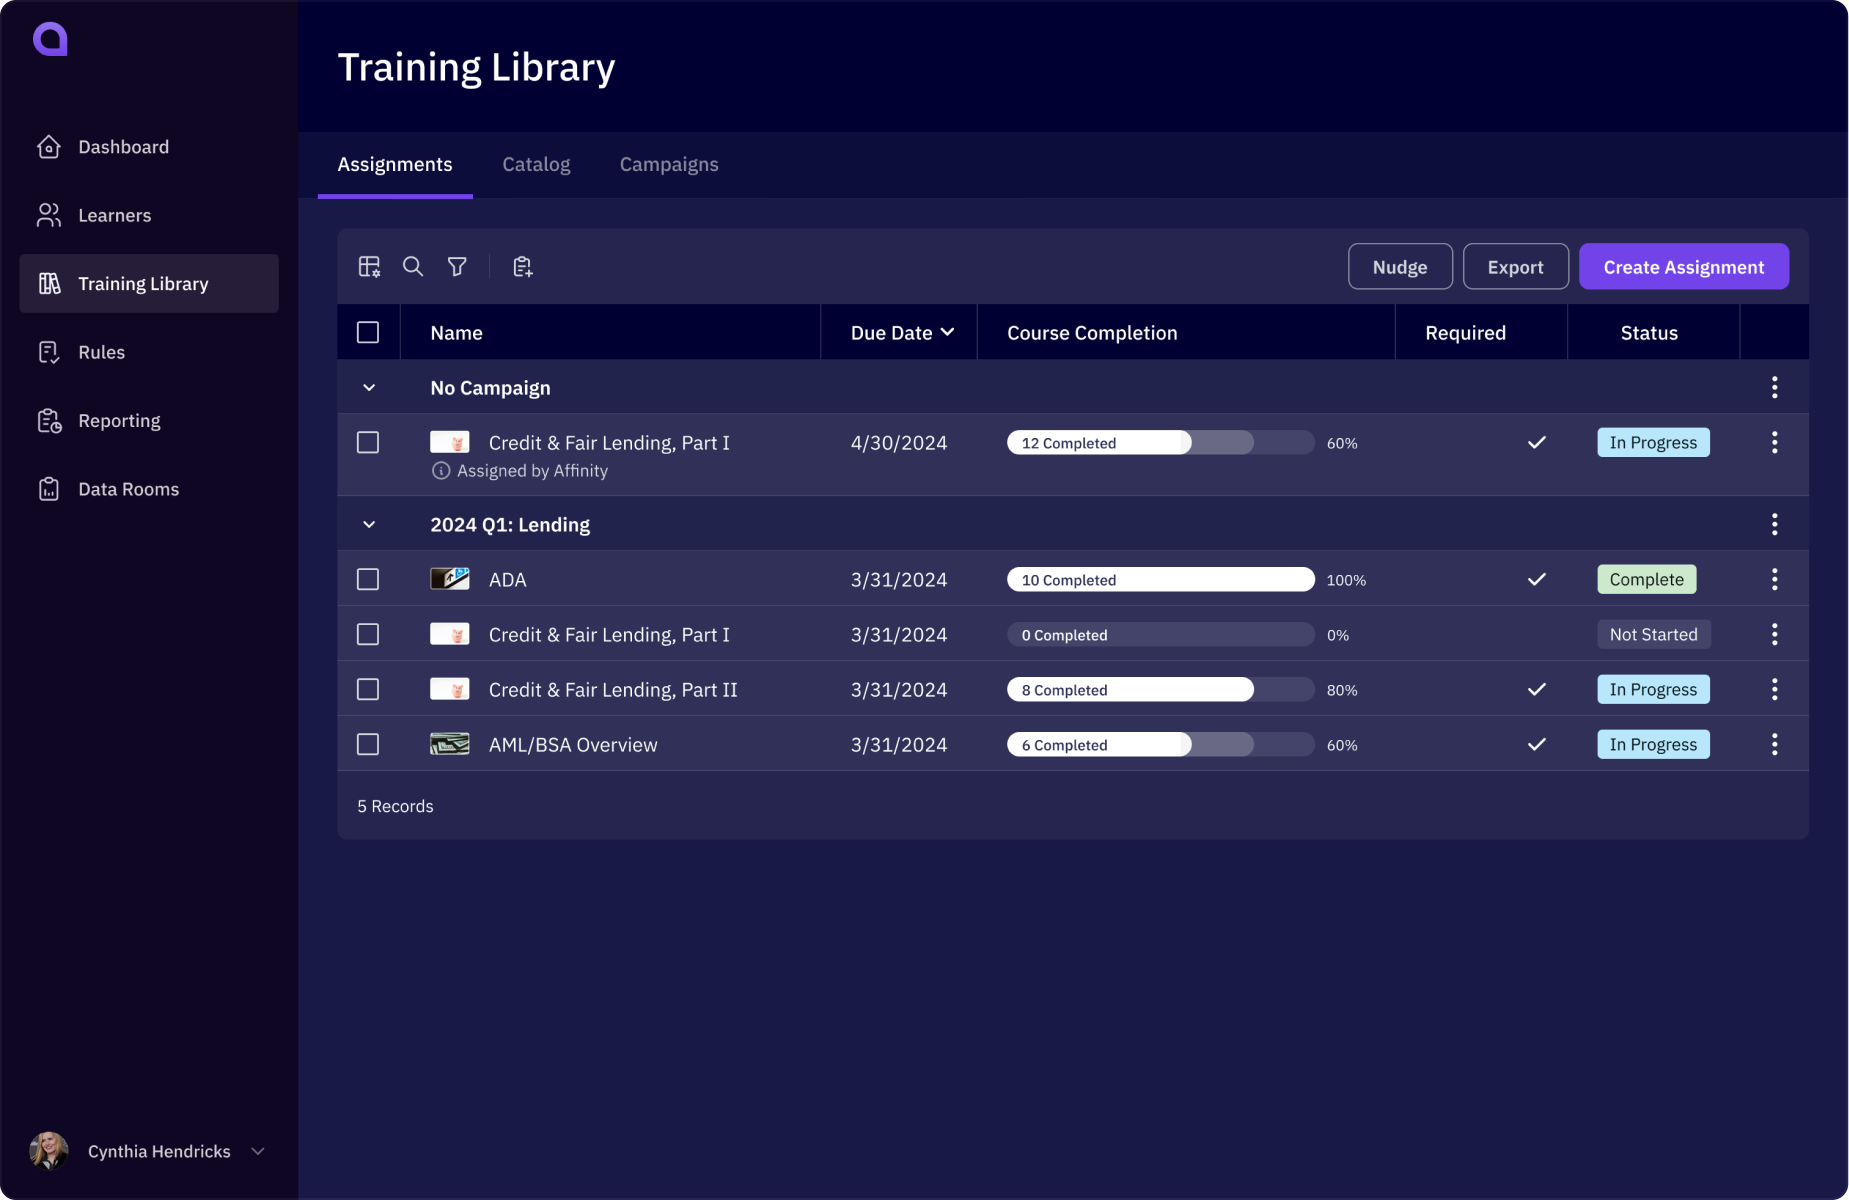The width and height of the screenshot is (1849, 1200).
Task: Open the Learners section via its icon
Action: coord(49,214)
